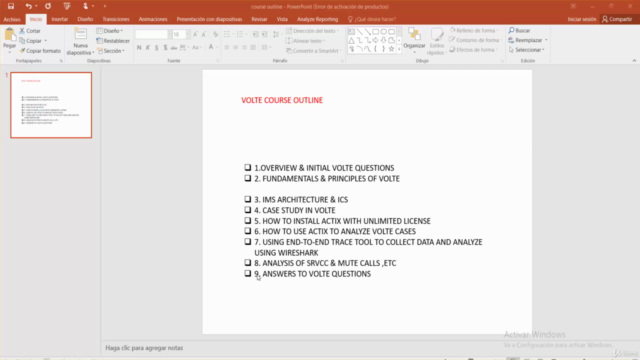Open the undo history dropdown arrow
The image size is (640, 360).
point(37,6)
